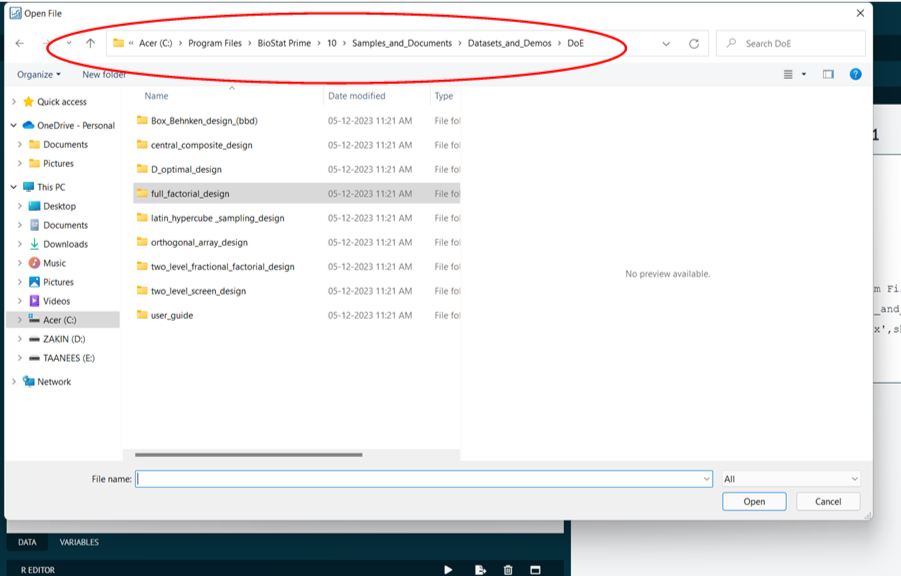The image size is (901, 576).
Task: Go up one folder level arrow
Action: coord(90,43)
